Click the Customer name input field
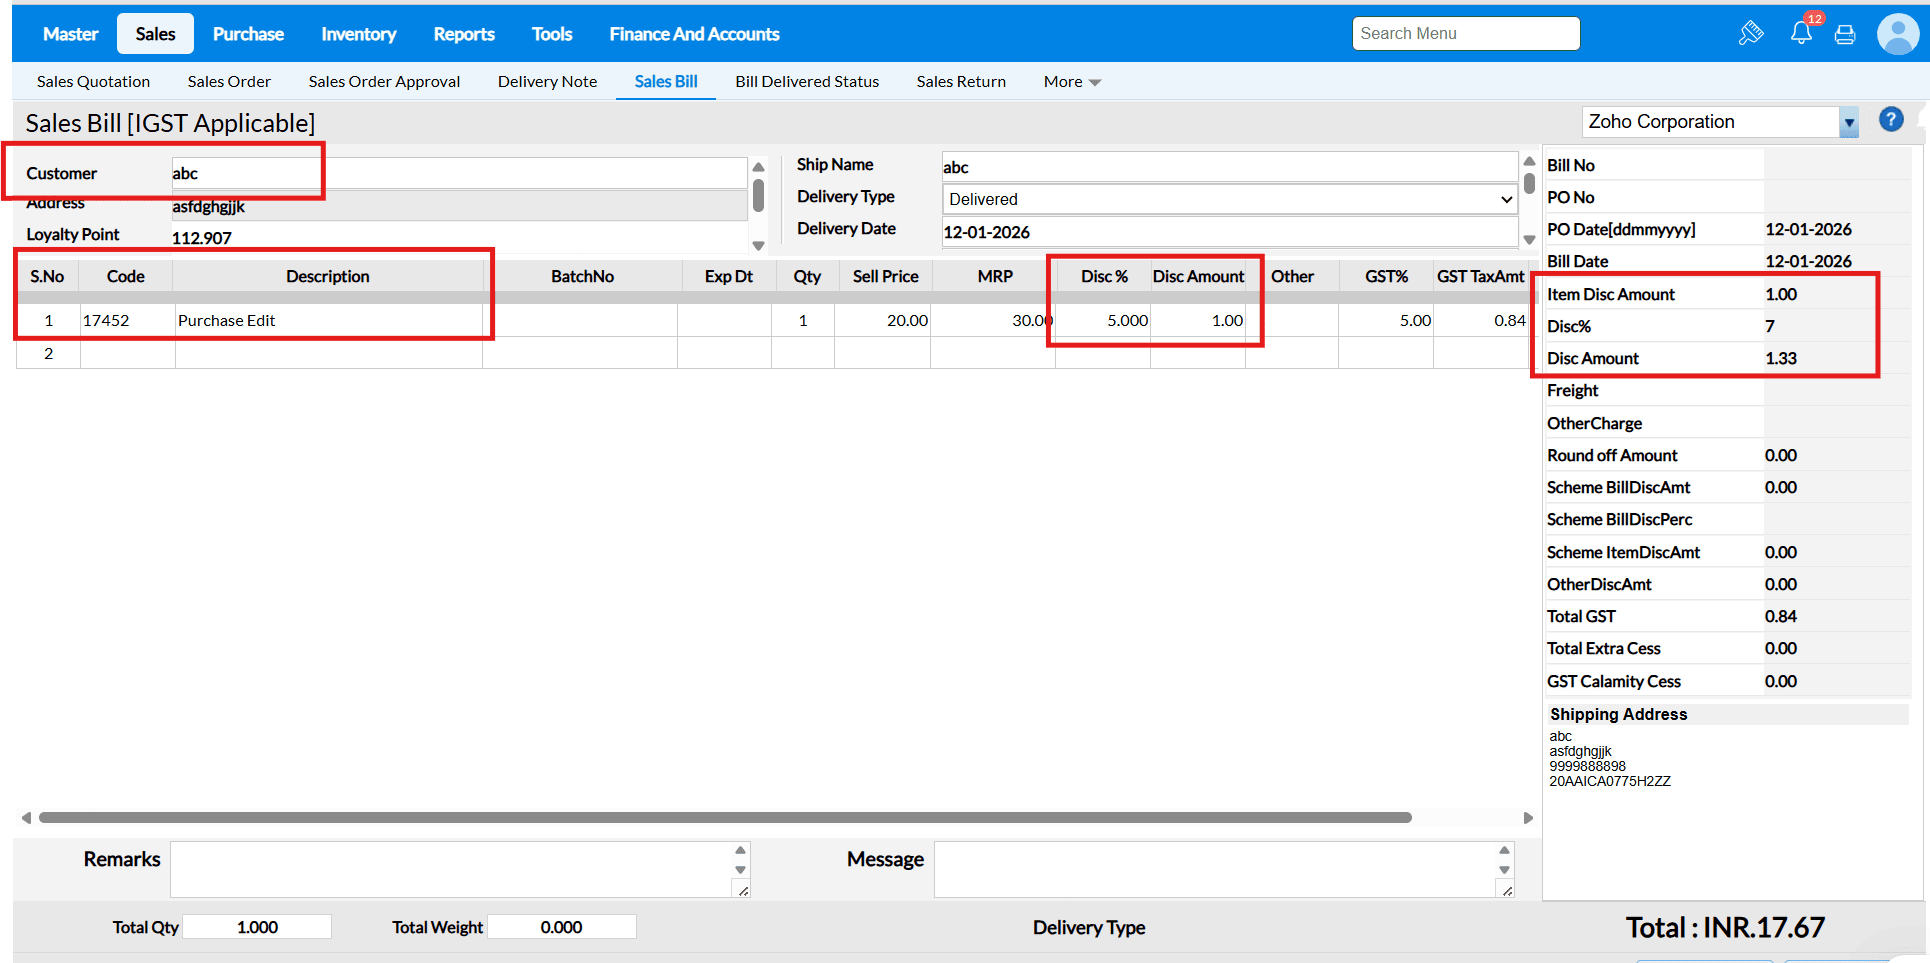This screenshot has height=963, width=1930. (x=458, y=173)
